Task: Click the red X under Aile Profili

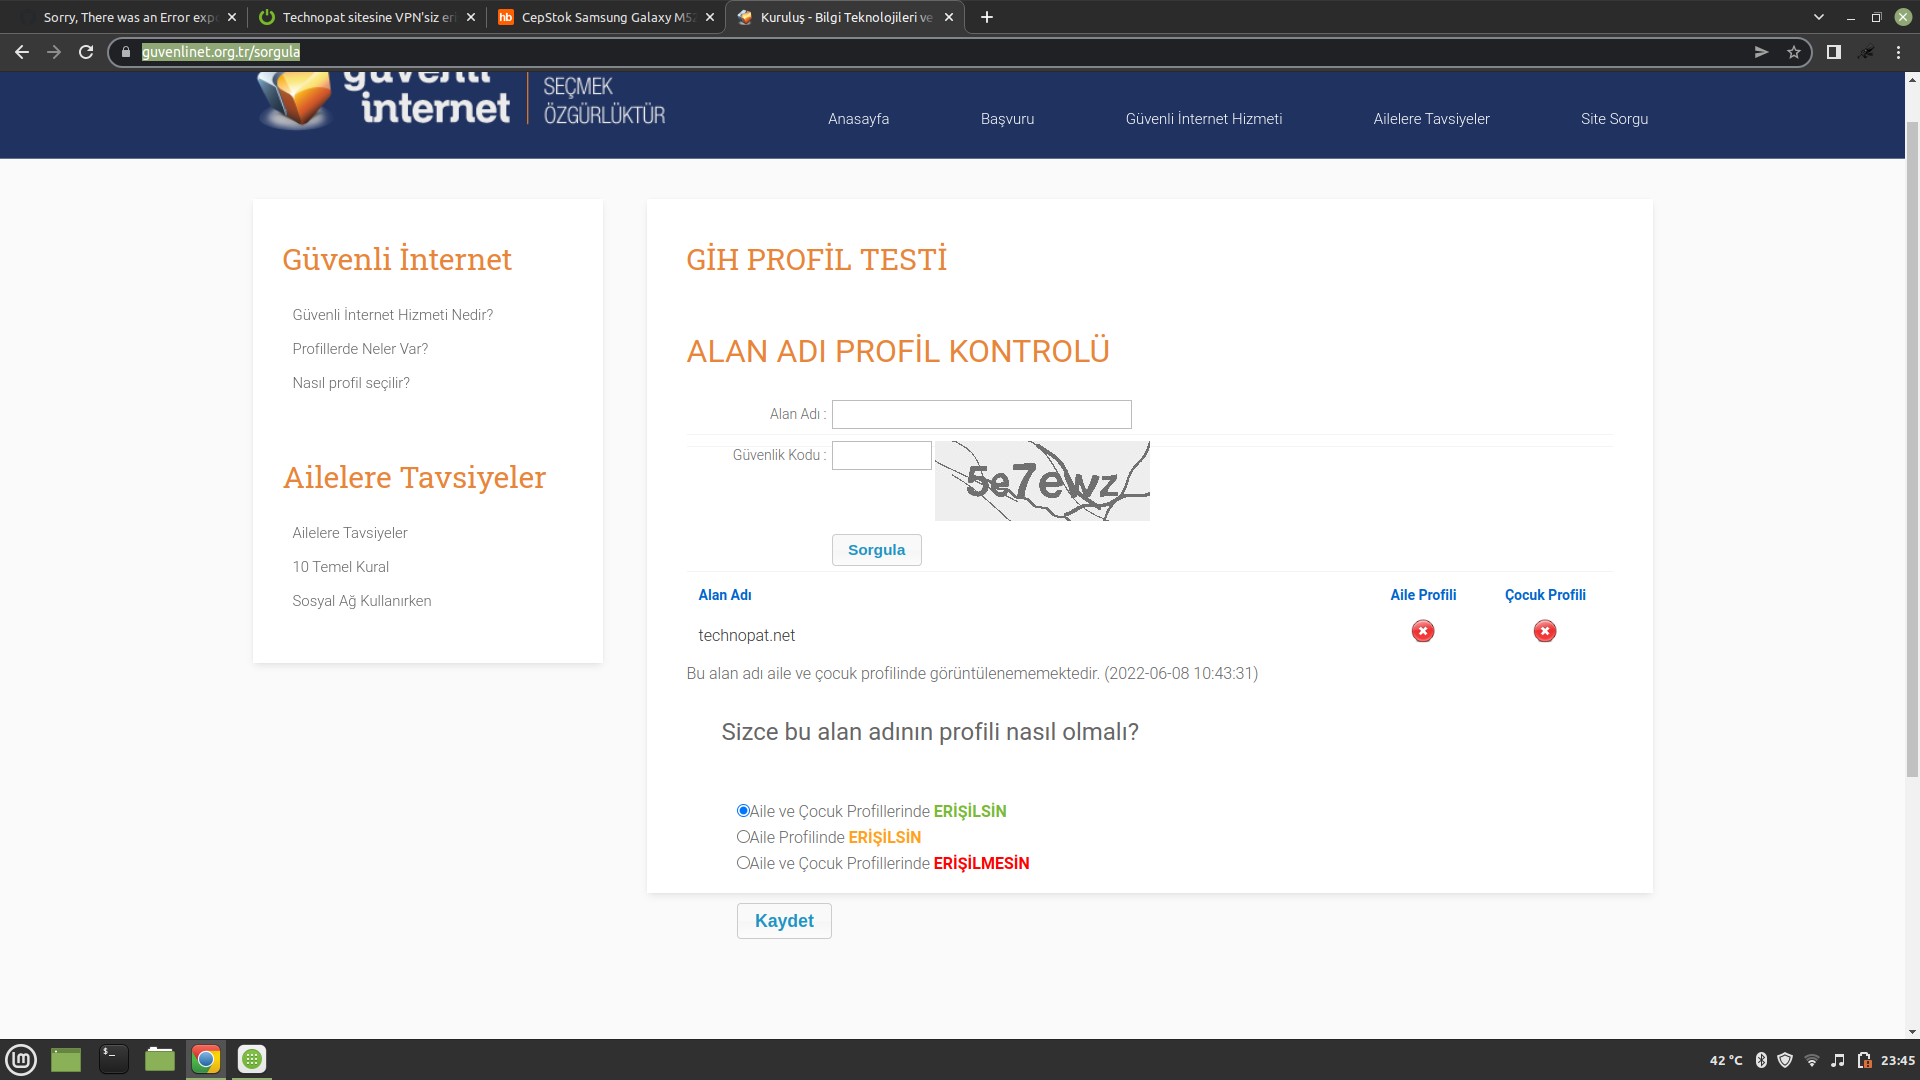Action: click(x=1422, y=631)
